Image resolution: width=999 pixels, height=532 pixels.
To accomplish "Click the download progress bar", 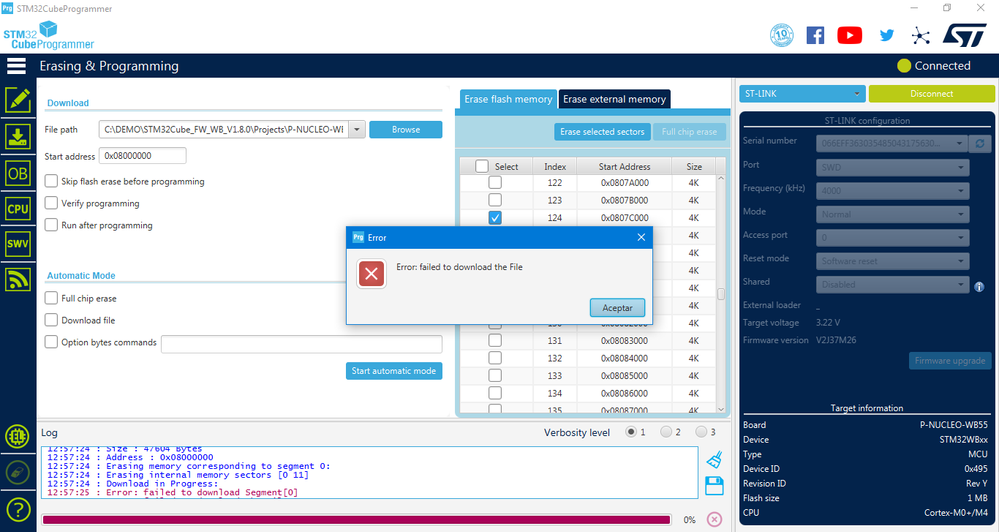I will click(x=357, y=520).
